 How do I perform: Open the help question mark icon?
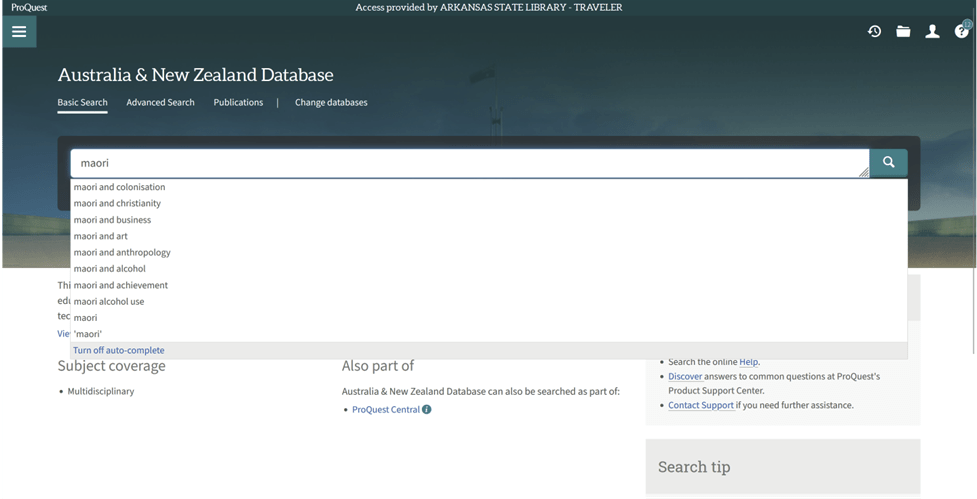[962, 32]
